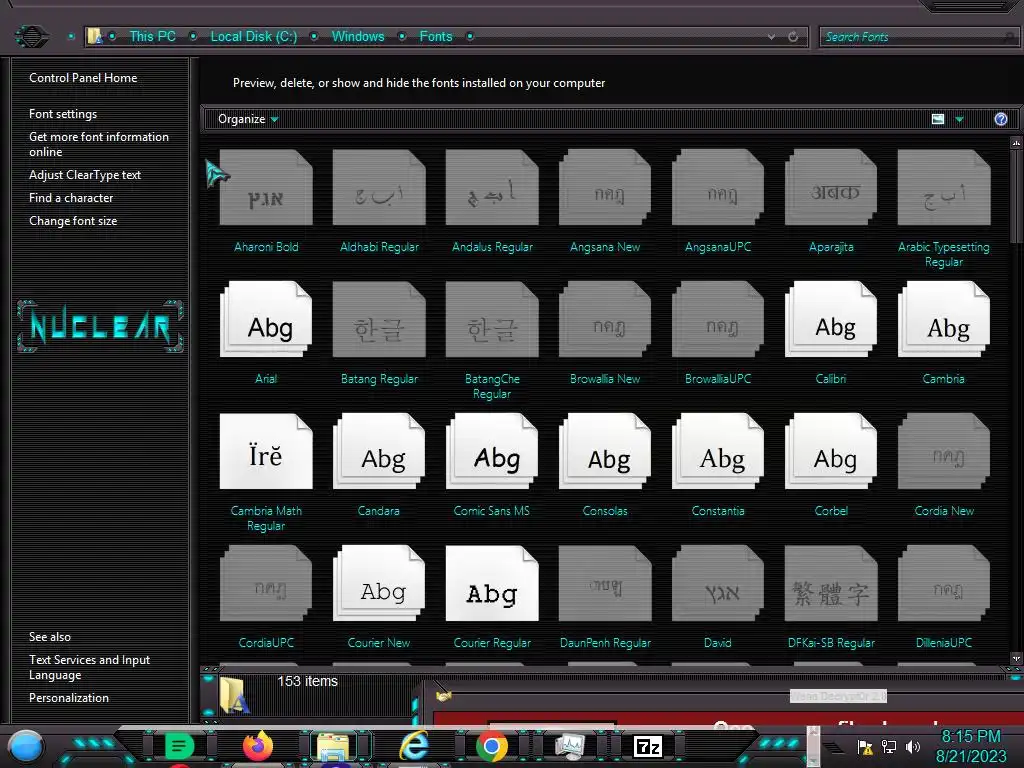Select the Calibri font family

(831, 319)
